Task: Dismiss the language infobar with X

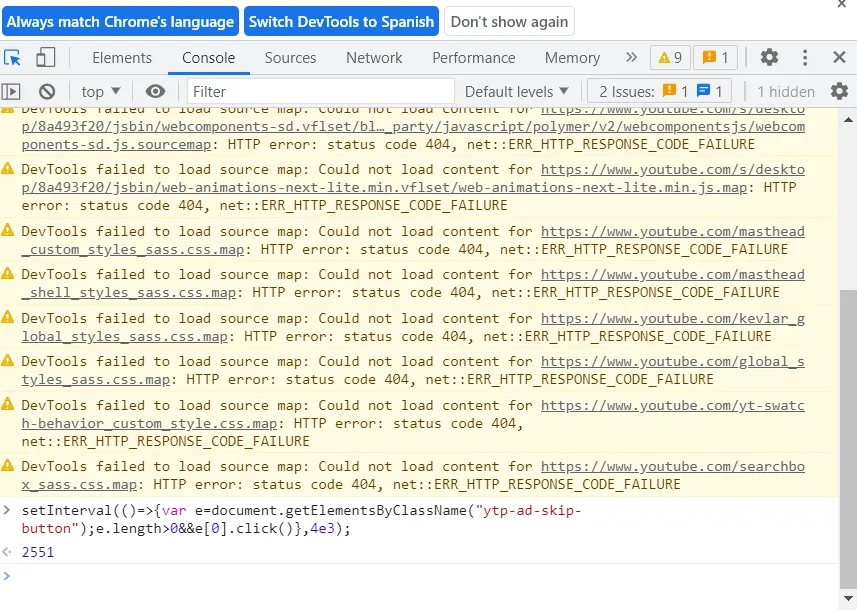Action: [842, 4]
